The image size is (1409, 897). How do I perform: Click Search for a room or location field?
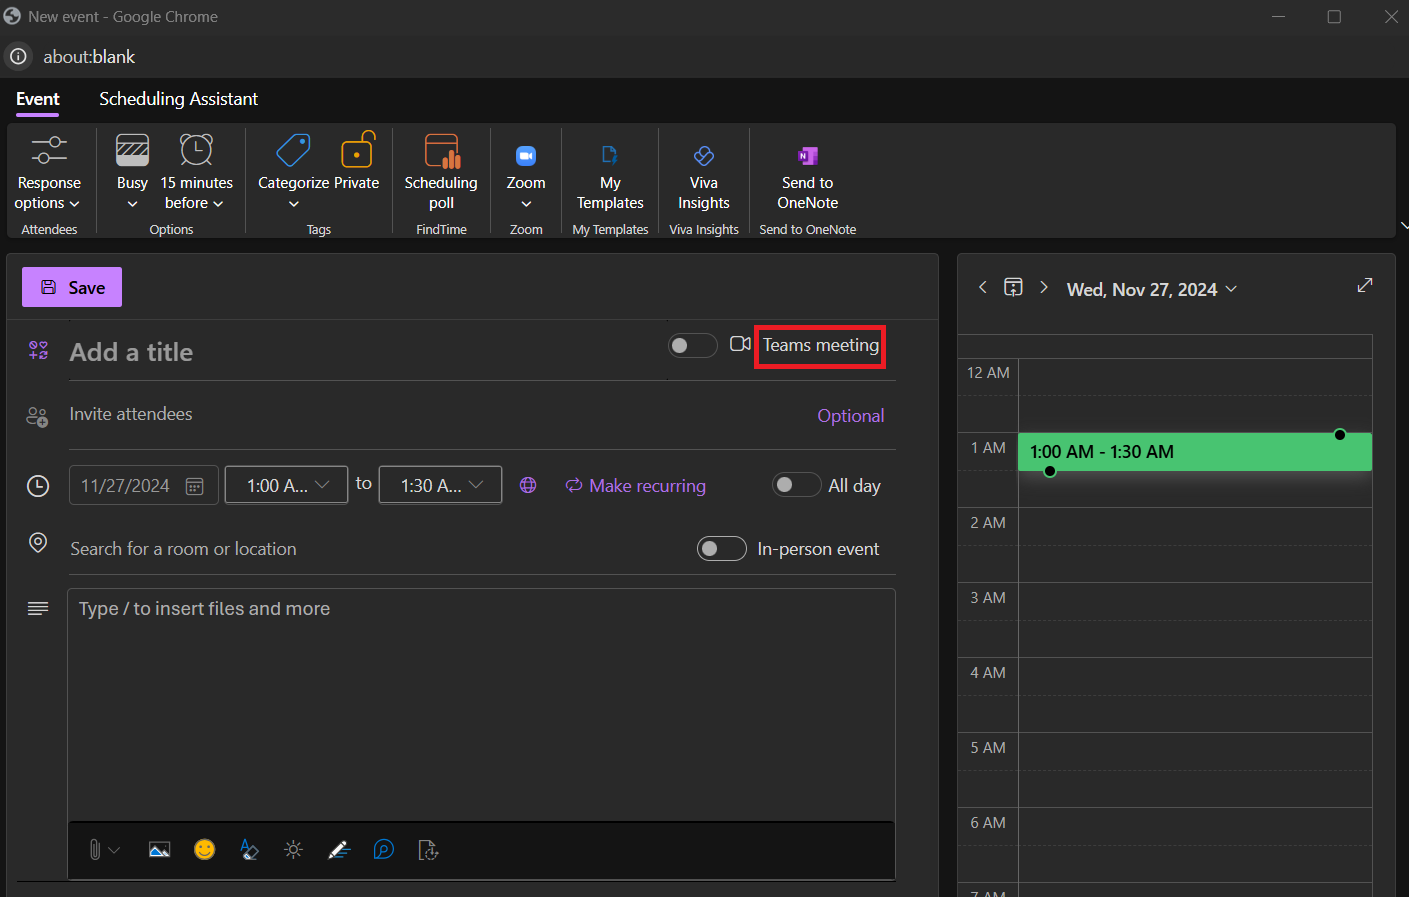point(378,549)
